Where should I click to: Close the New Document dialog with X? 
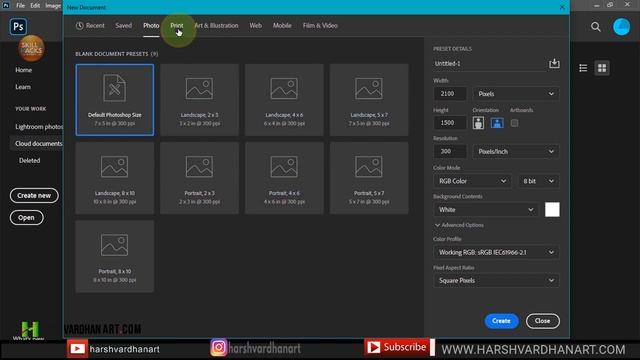[562, 7]
